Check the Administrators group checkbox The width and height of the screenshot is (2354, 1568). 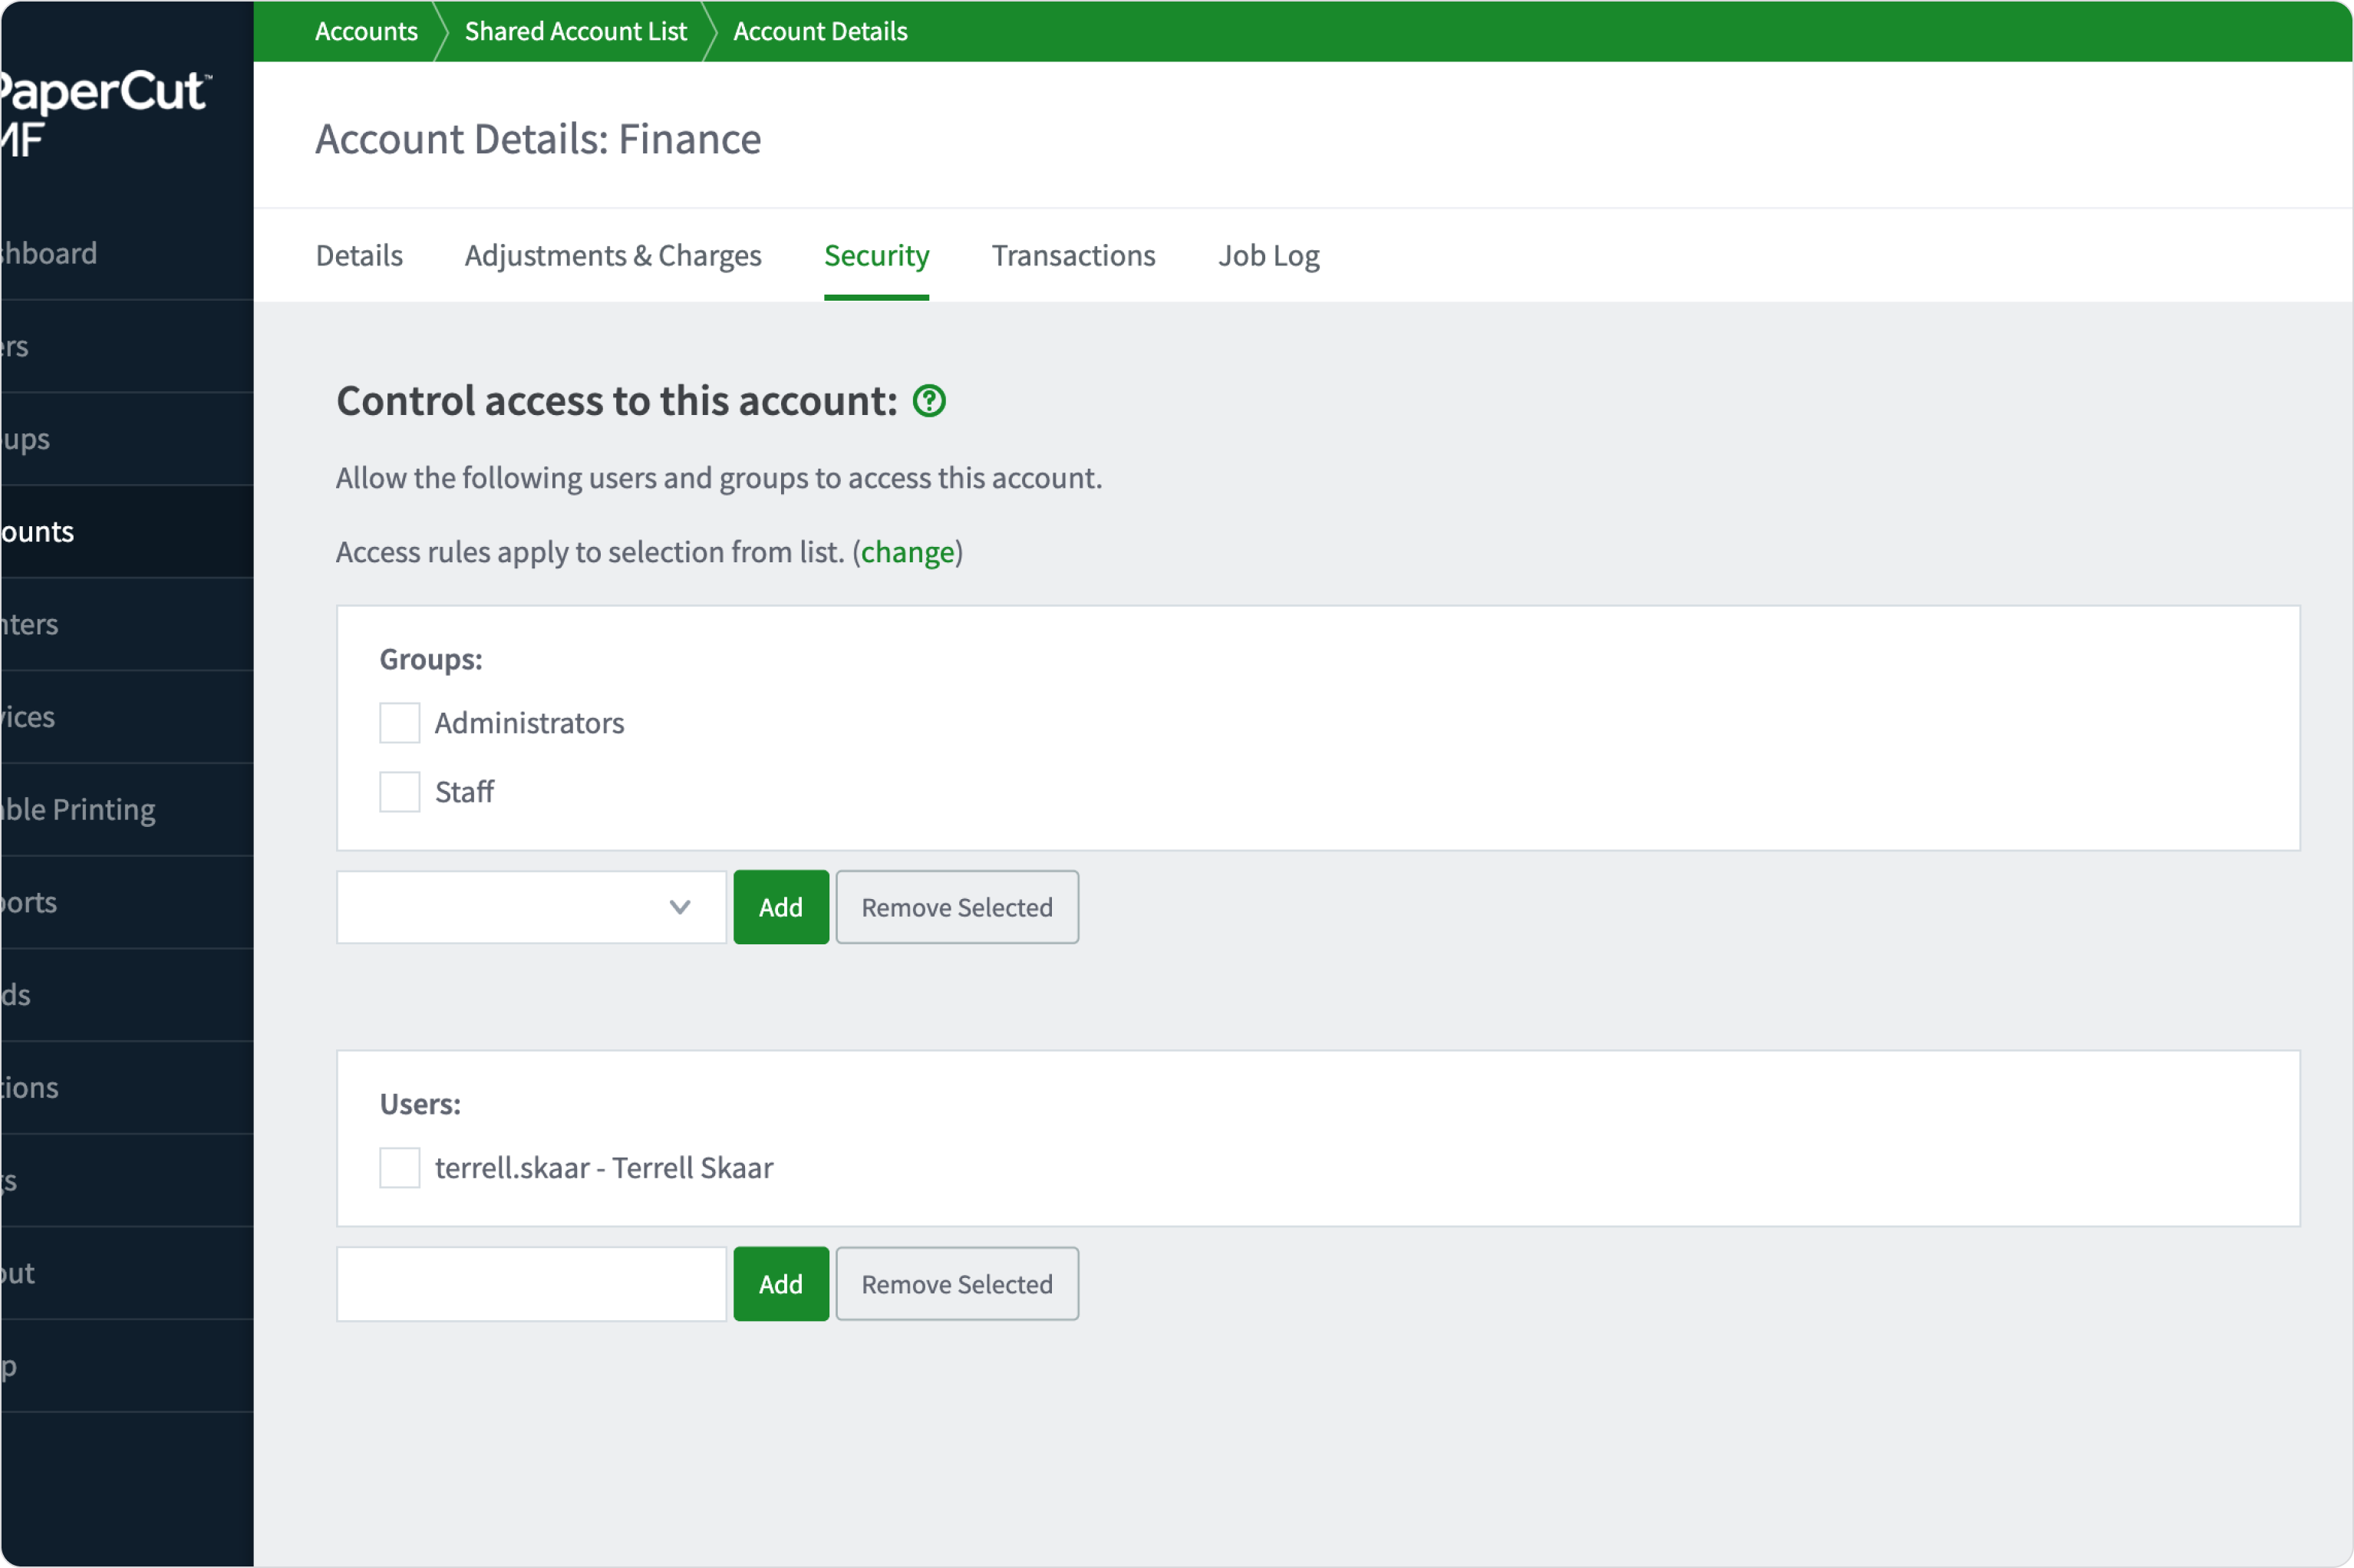398,722
